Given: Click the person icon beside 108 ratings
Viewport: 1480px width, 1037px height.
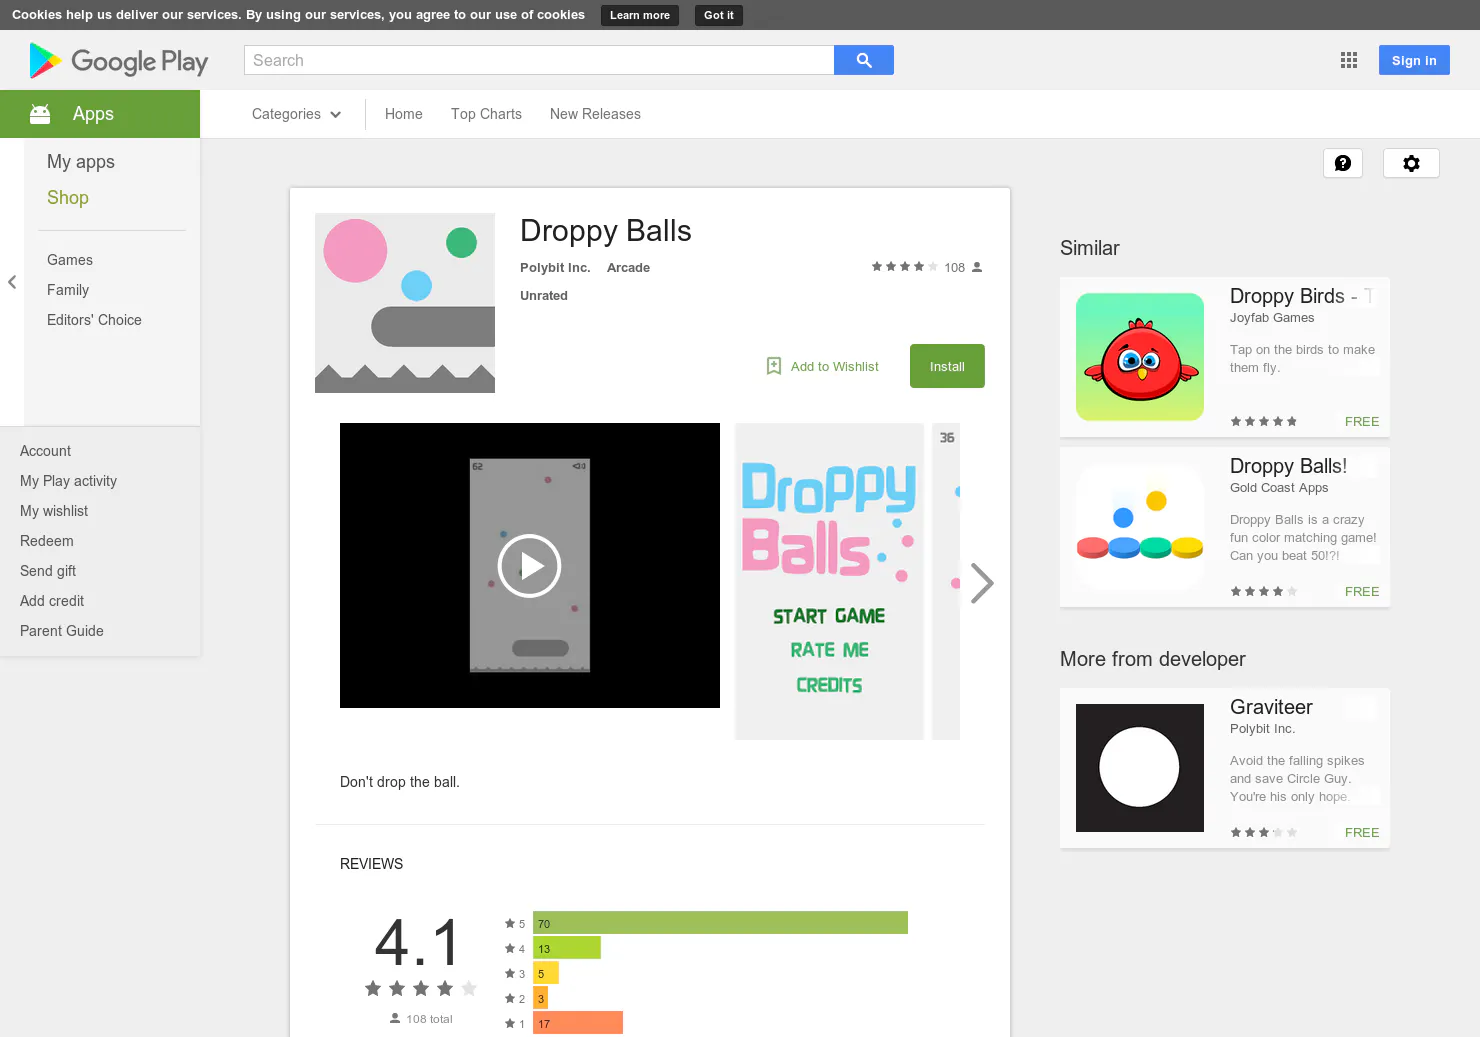Looking at the screenshot, I should tap(977, 267).
